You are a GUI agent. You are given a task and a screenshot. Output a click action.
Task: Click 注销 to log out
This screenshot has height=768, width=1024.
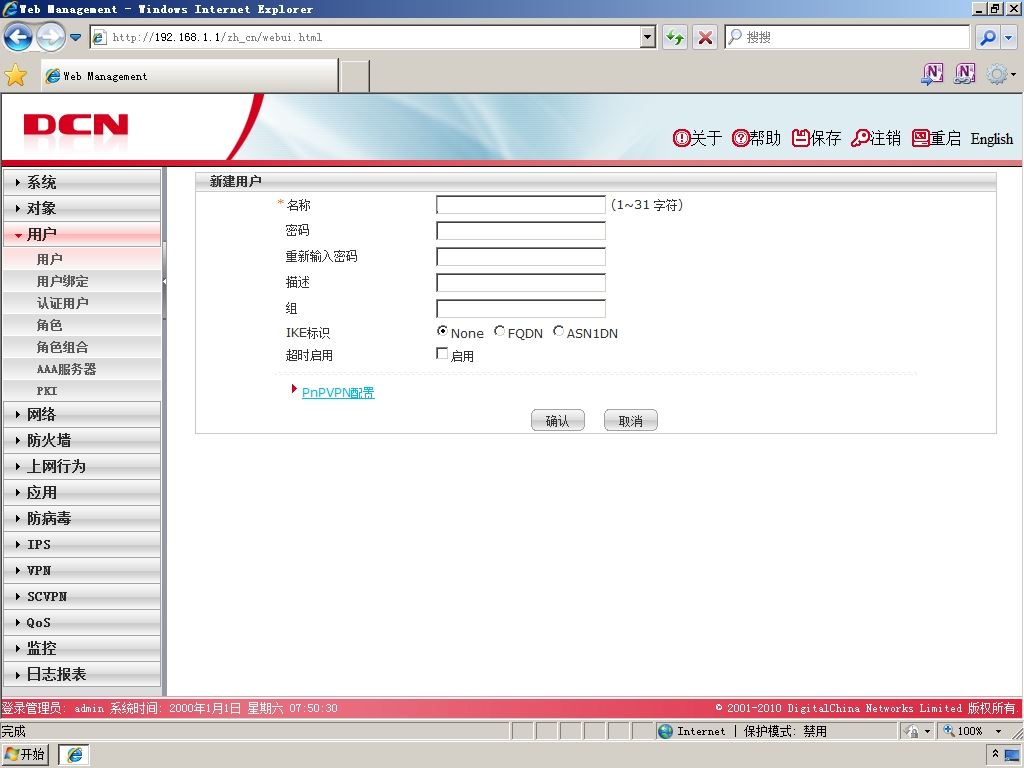pos(876,138)
